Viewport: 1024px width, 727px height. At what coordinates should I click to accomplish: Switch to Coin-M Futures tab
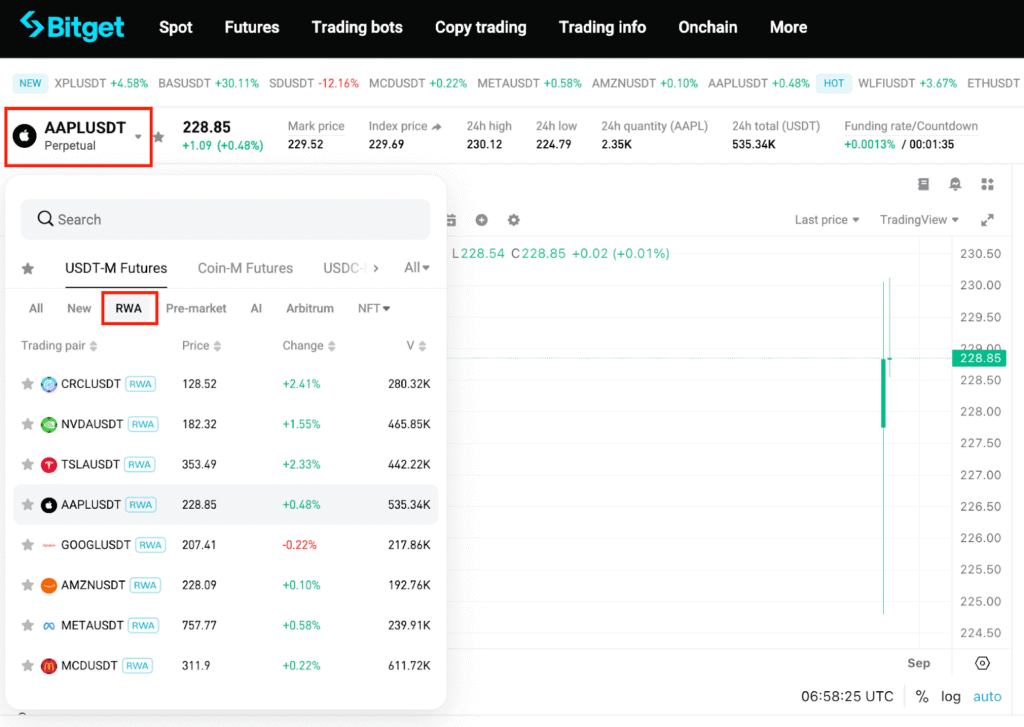point(245,268)
